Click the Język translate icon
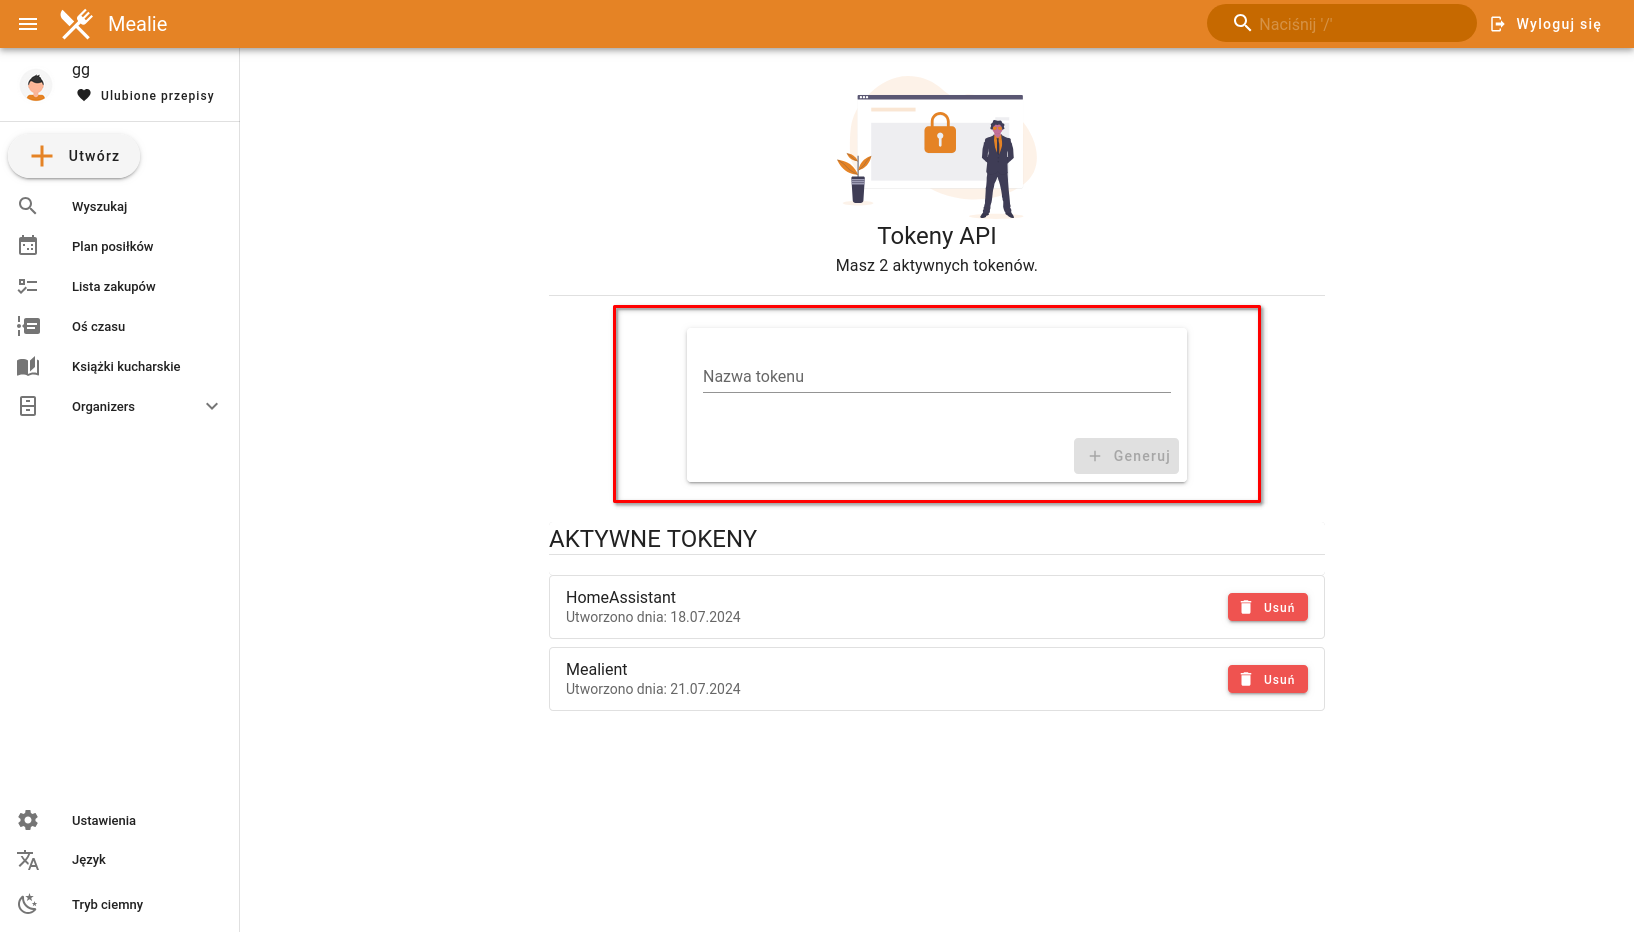 coord(28,860)
